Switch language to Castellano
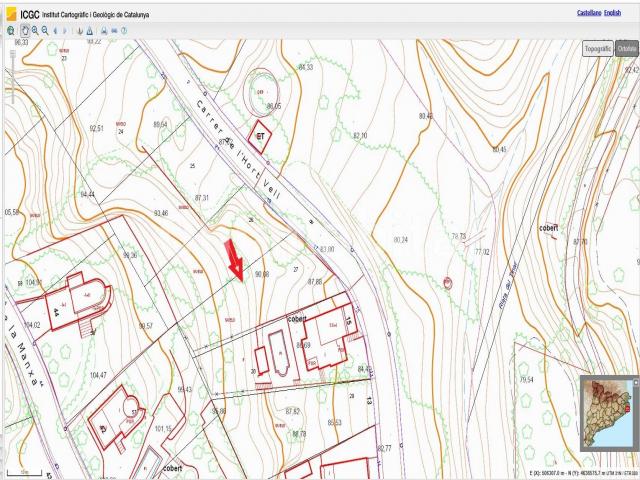 pyautogui.click(x=592, y=13)
